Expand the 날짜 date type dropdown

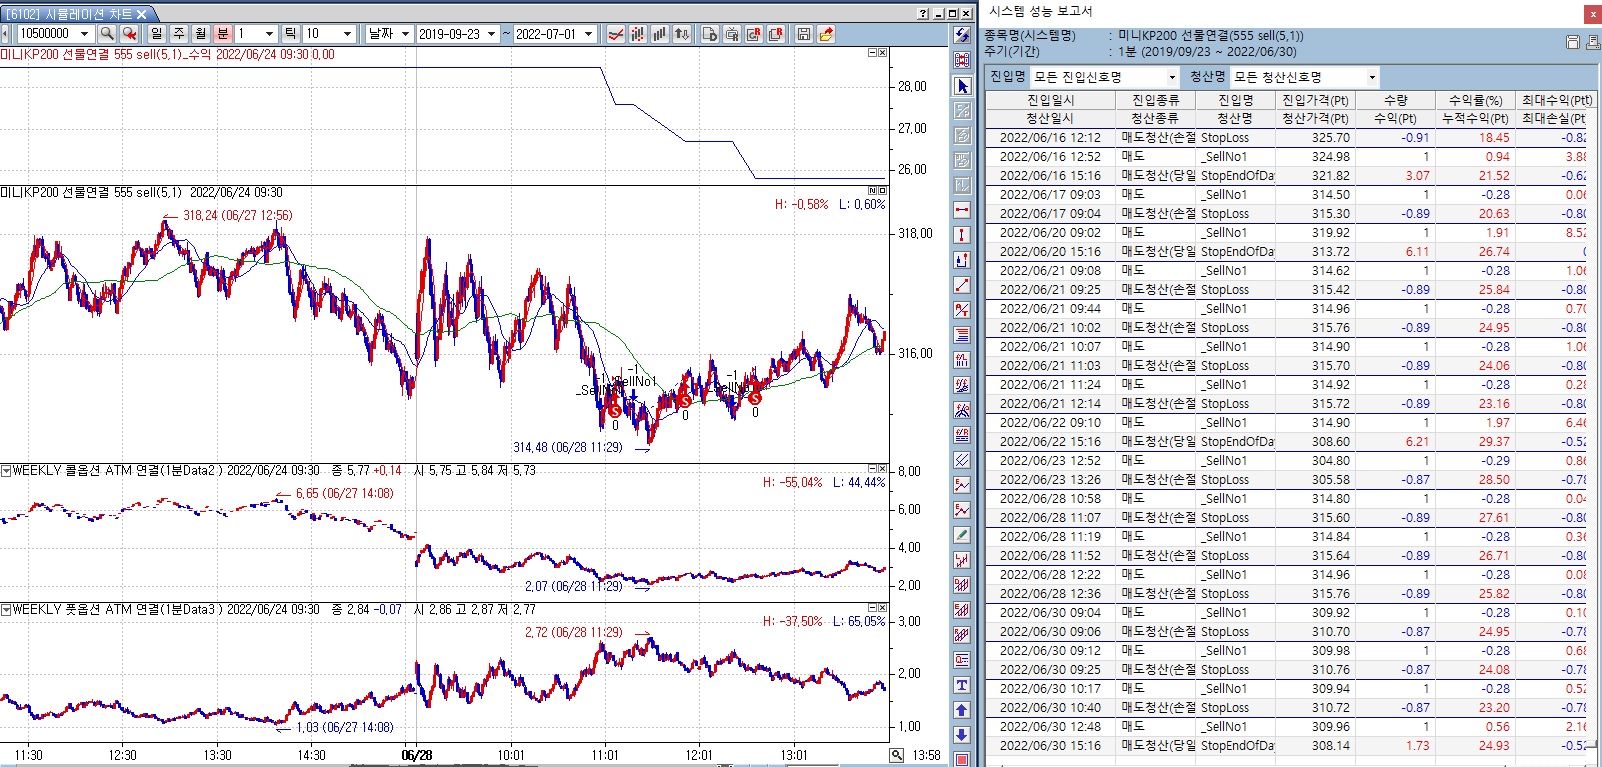(x=405, y=34)
